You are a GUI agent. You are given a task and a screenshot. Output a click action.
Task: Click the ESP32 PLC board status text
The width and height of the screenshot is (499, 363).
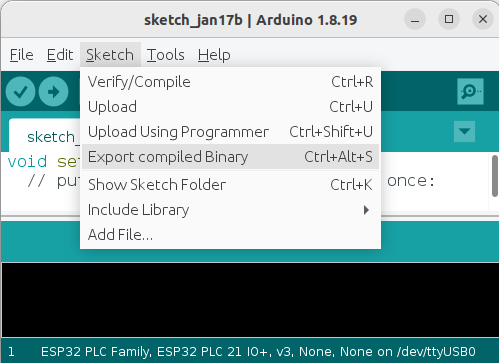point(258,352)
